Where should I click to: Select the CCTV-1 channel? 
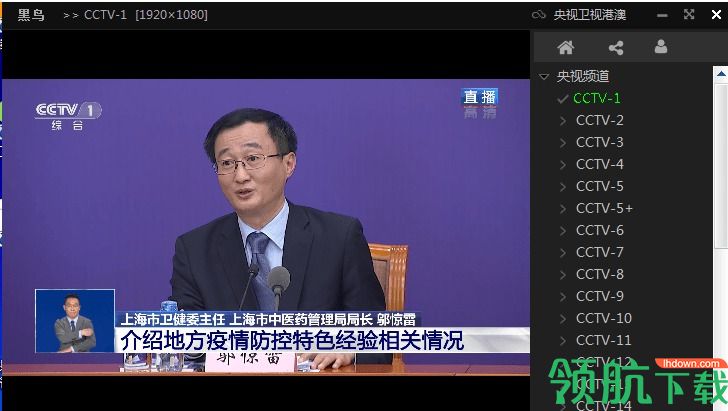tap(596, 98)
